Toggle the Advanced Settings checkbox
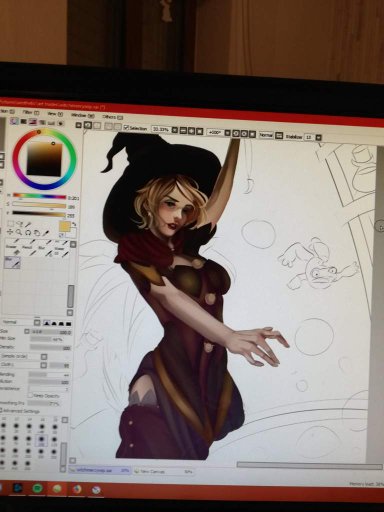Screen dimensions: 384x512 pos(1,411)
